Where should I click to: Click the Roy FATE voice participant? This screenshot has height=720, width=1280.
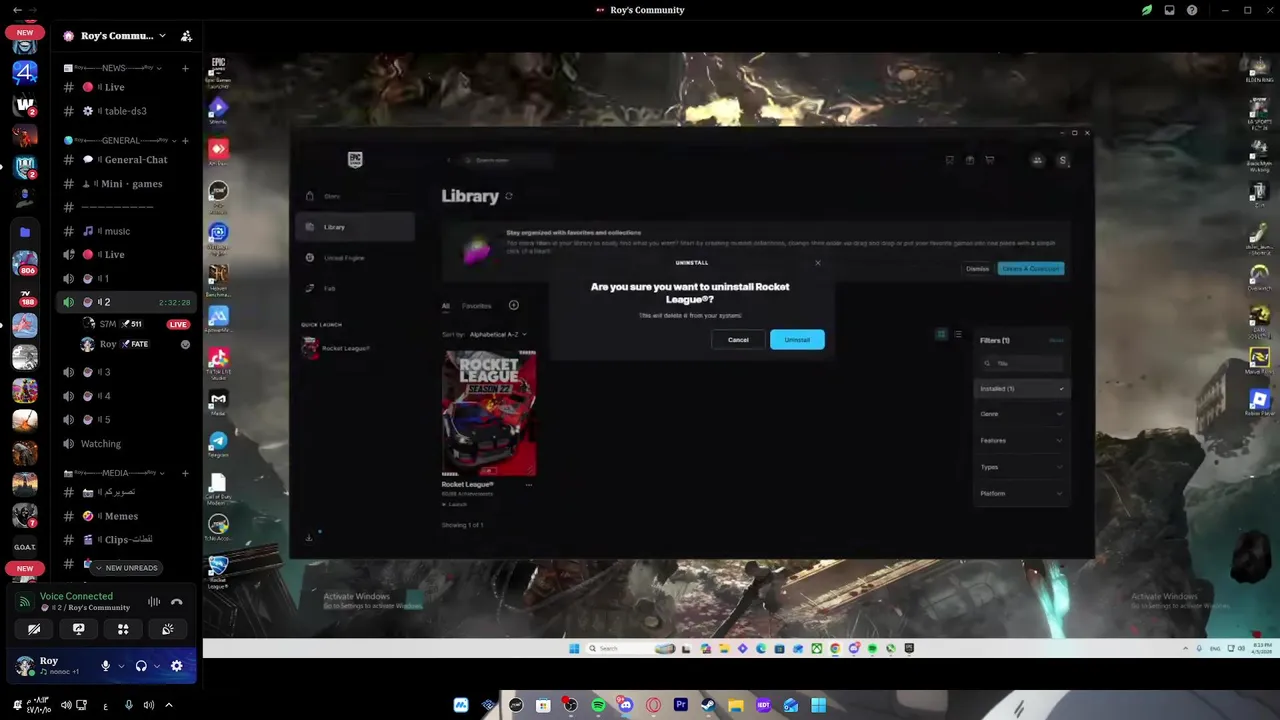click(x=137, y=344)
